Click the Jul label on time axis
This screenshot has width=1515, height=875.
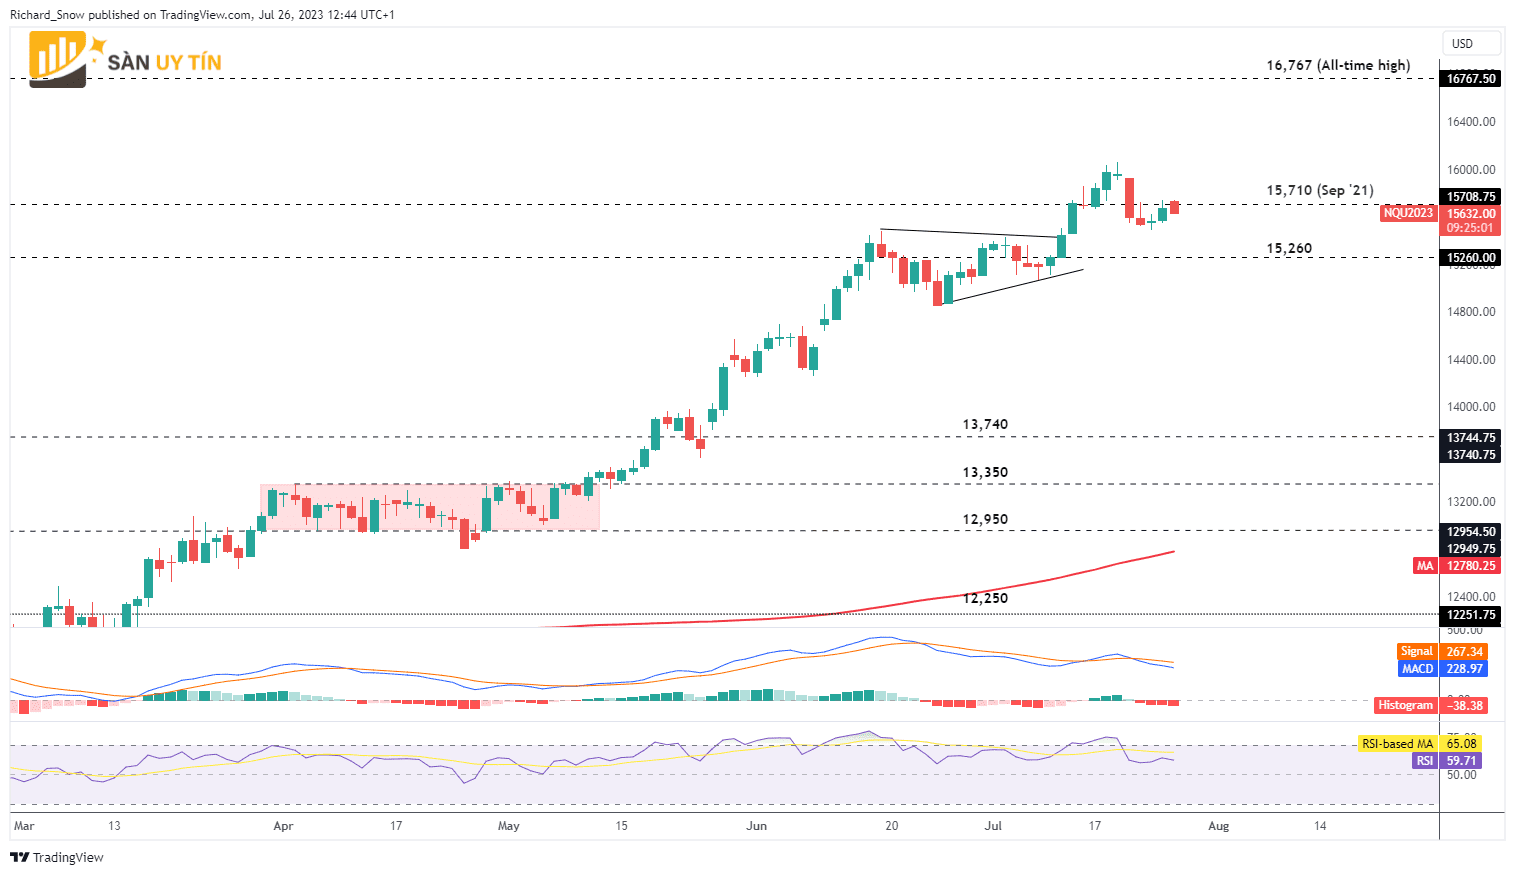point(993,826)
